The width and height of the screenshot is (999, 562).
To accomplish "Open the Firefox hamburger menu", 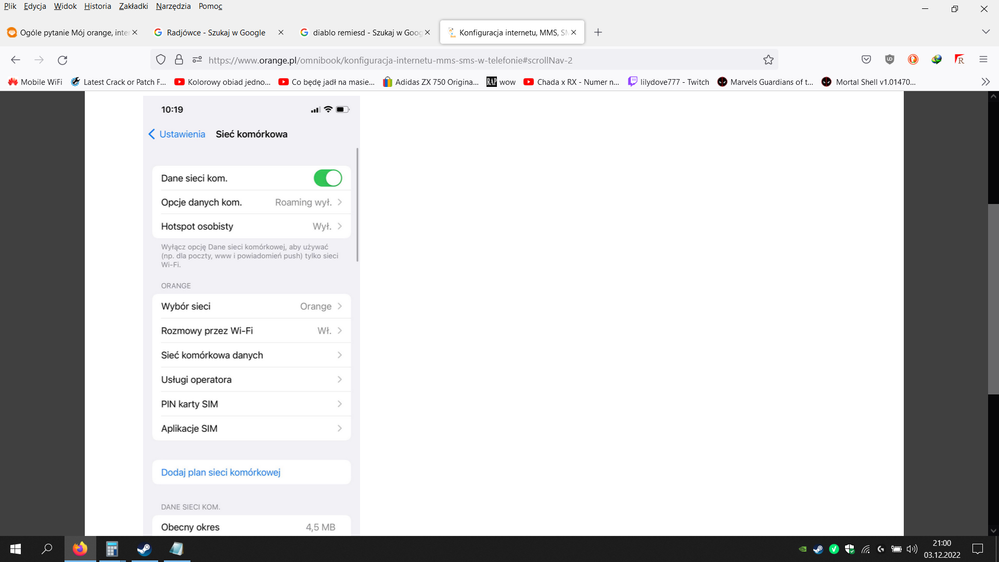I will click(983, 60).
